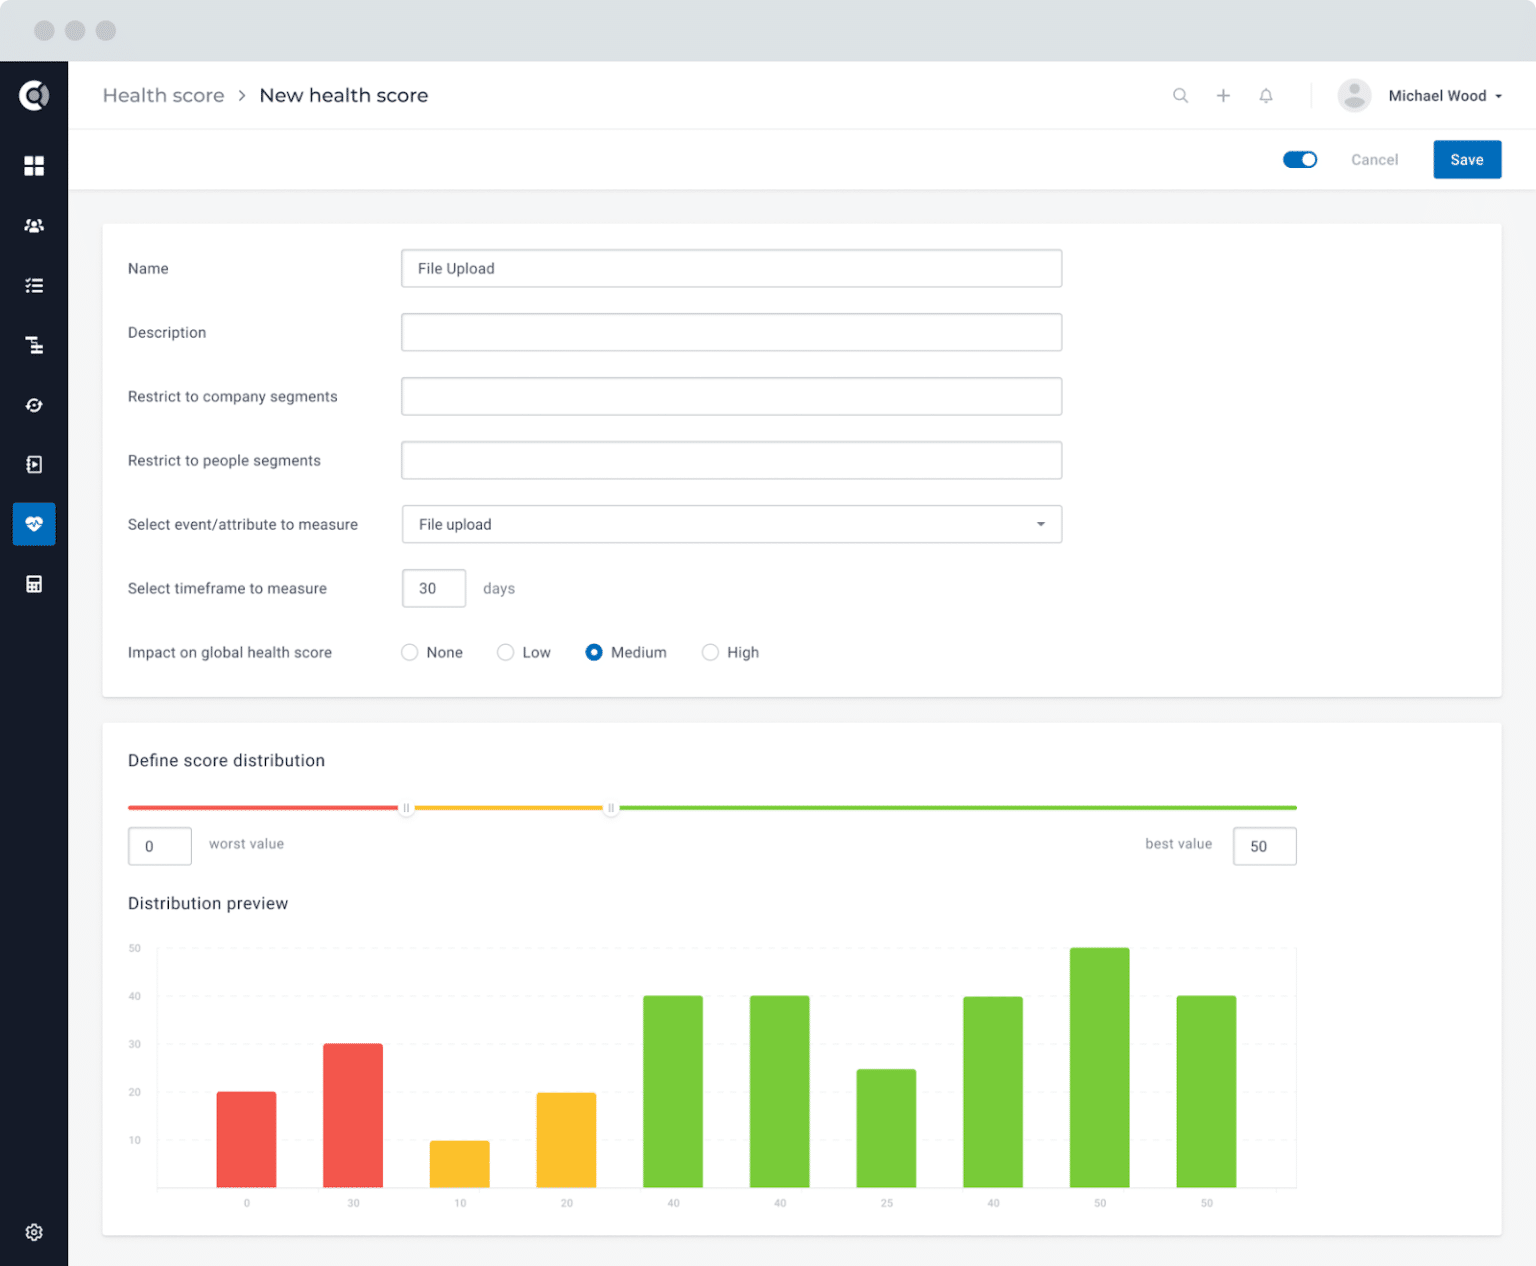Open the create menu via plus icon

coord(1223,95)
